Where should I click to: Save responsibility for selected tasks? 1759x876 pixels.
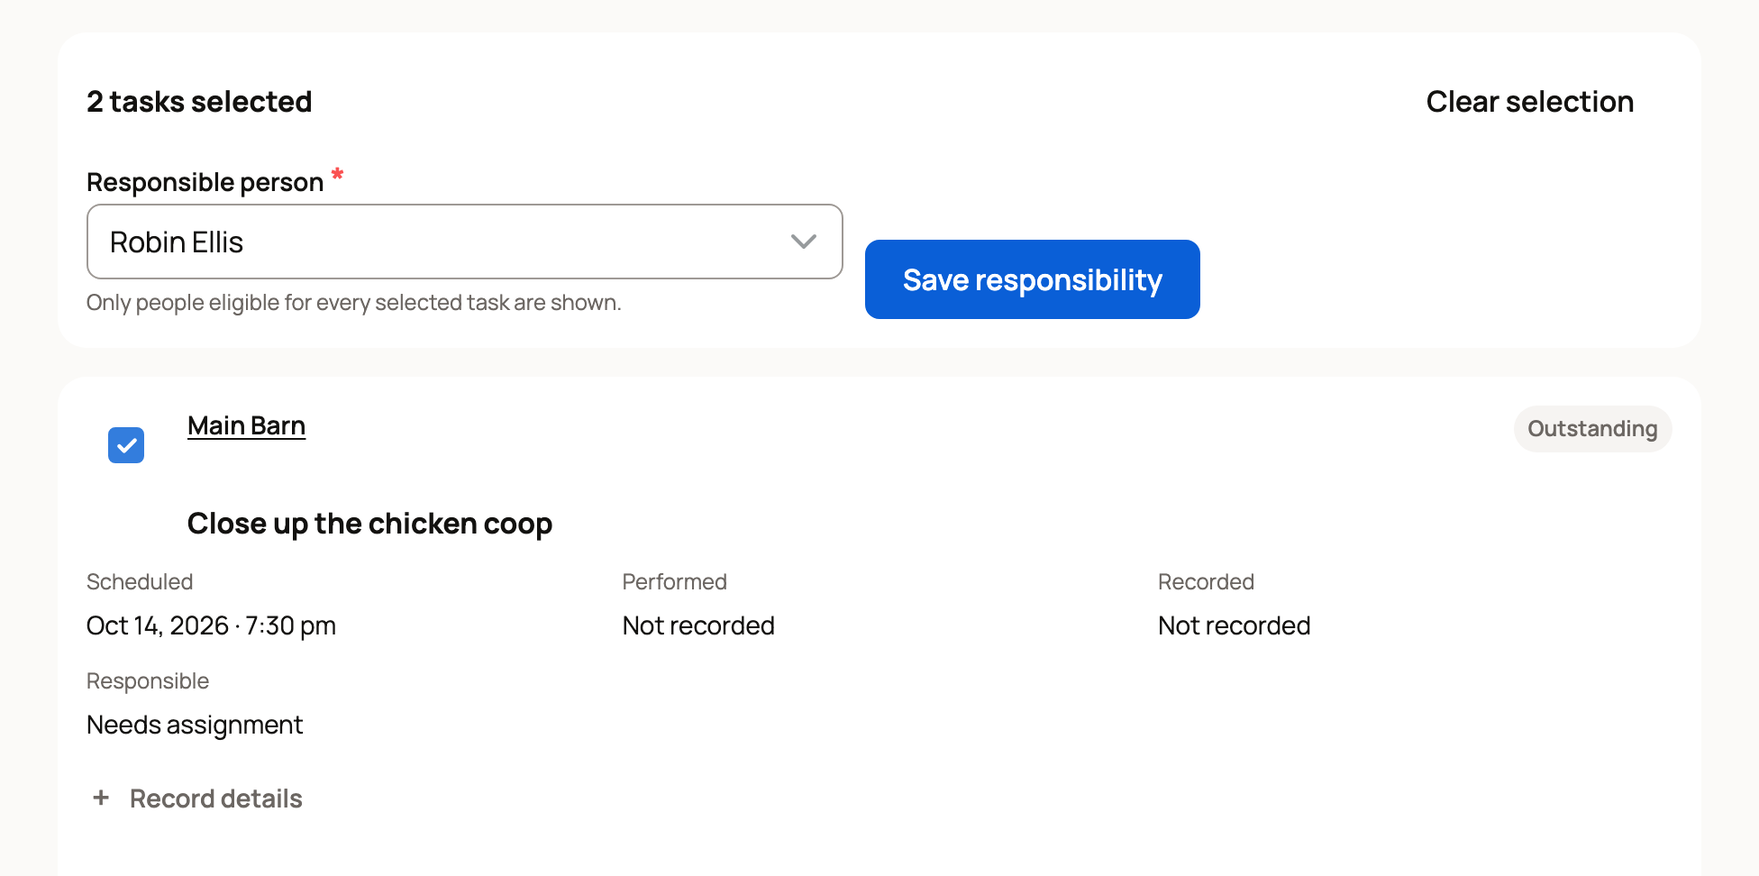(x=1032, y=279)
